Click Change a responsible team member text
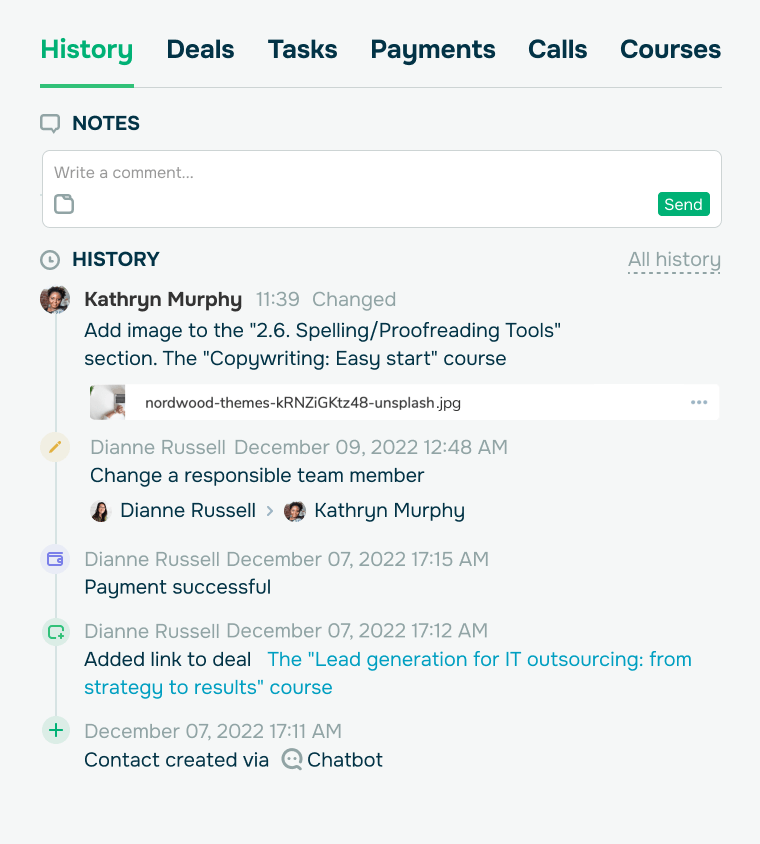 [257, 476]
